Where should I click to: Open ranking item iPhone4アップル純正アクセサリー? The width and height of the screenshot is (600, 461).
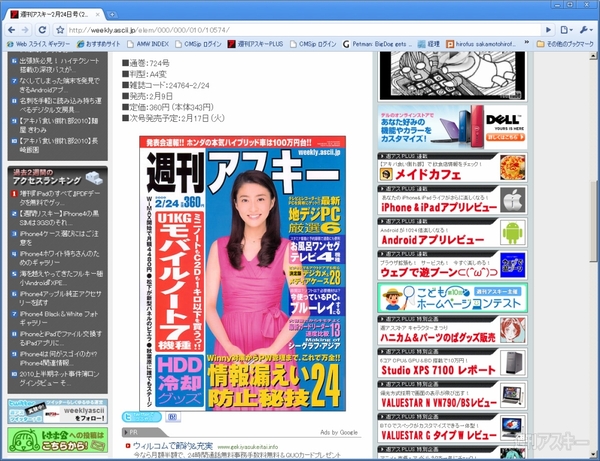(60, 298)
